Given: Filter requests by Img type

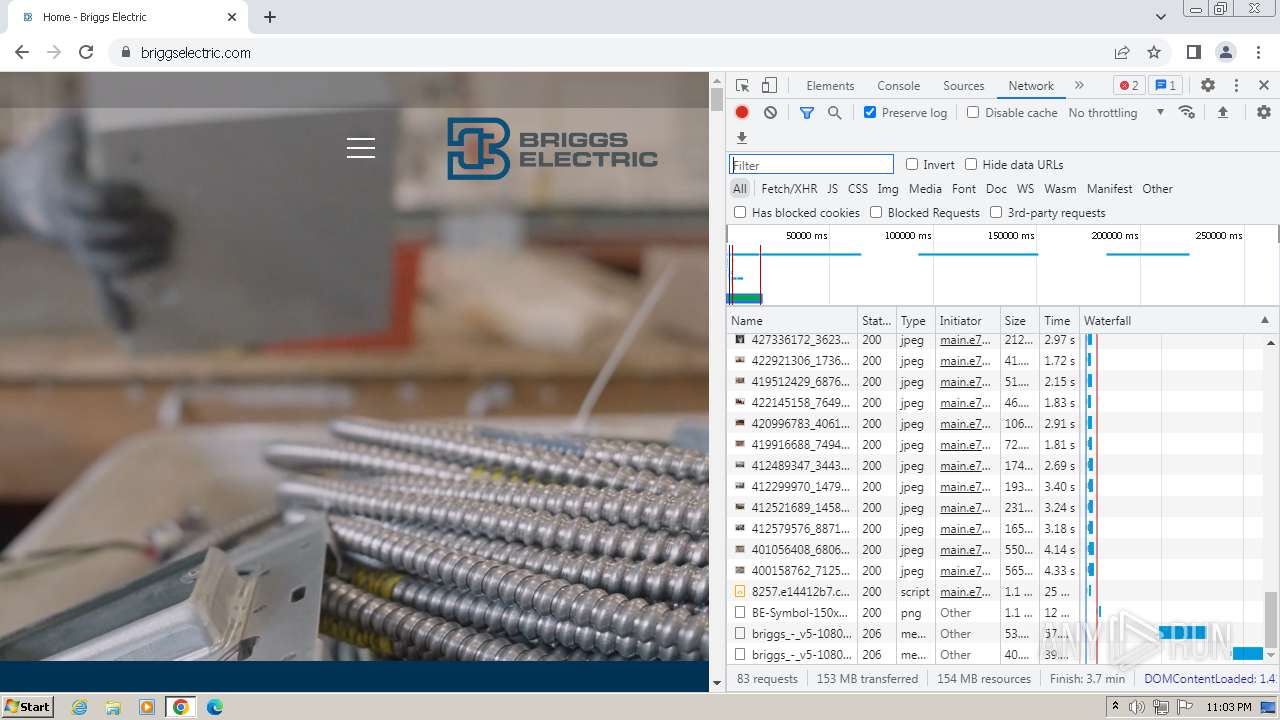Looking at the screenshot, I should click(888, 189).
